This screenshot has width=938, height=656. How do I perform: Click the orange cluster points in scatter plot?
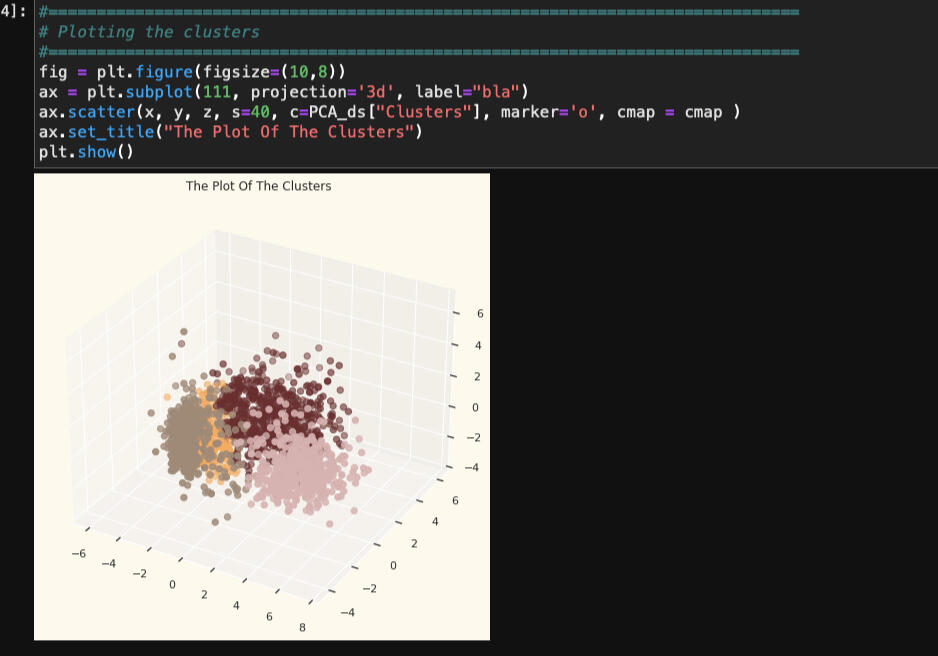click(x=222, y=440)
